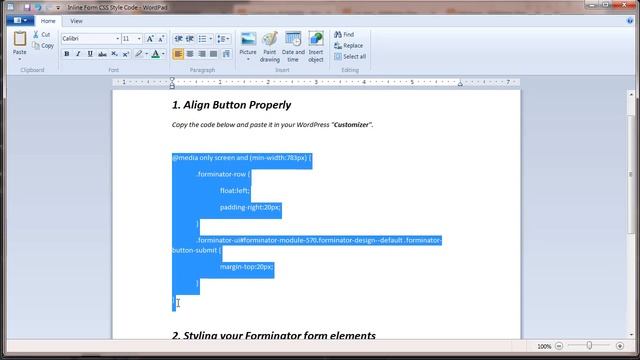Select Justify alignment
The image size is (640, 360).
tap(213, 54)
